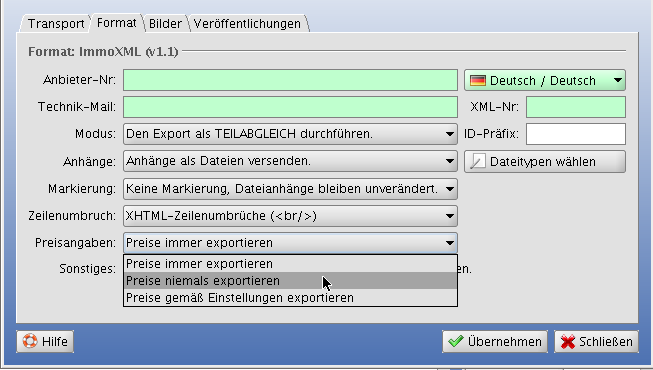
Task: Click the lifebuoy icon on Hilfe button
Action: [x=30, y=341]
